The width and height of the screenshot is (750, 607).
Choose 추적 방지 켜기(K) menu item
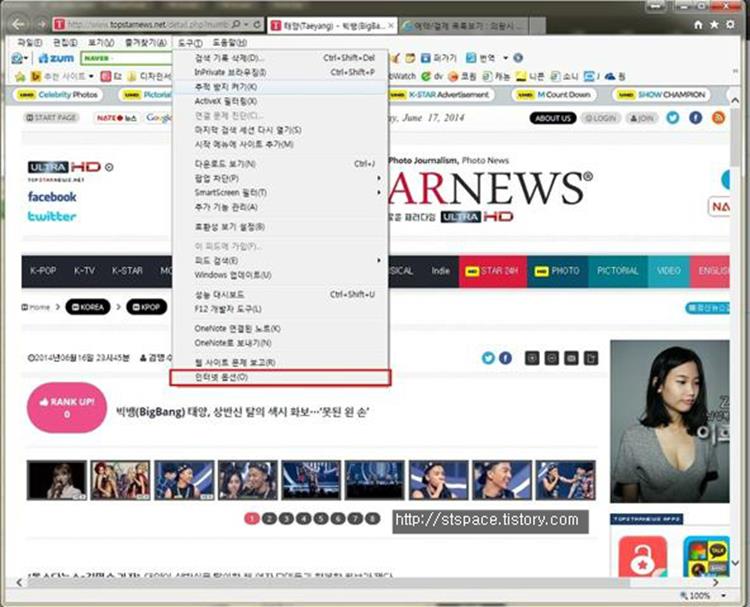(280, 87)
